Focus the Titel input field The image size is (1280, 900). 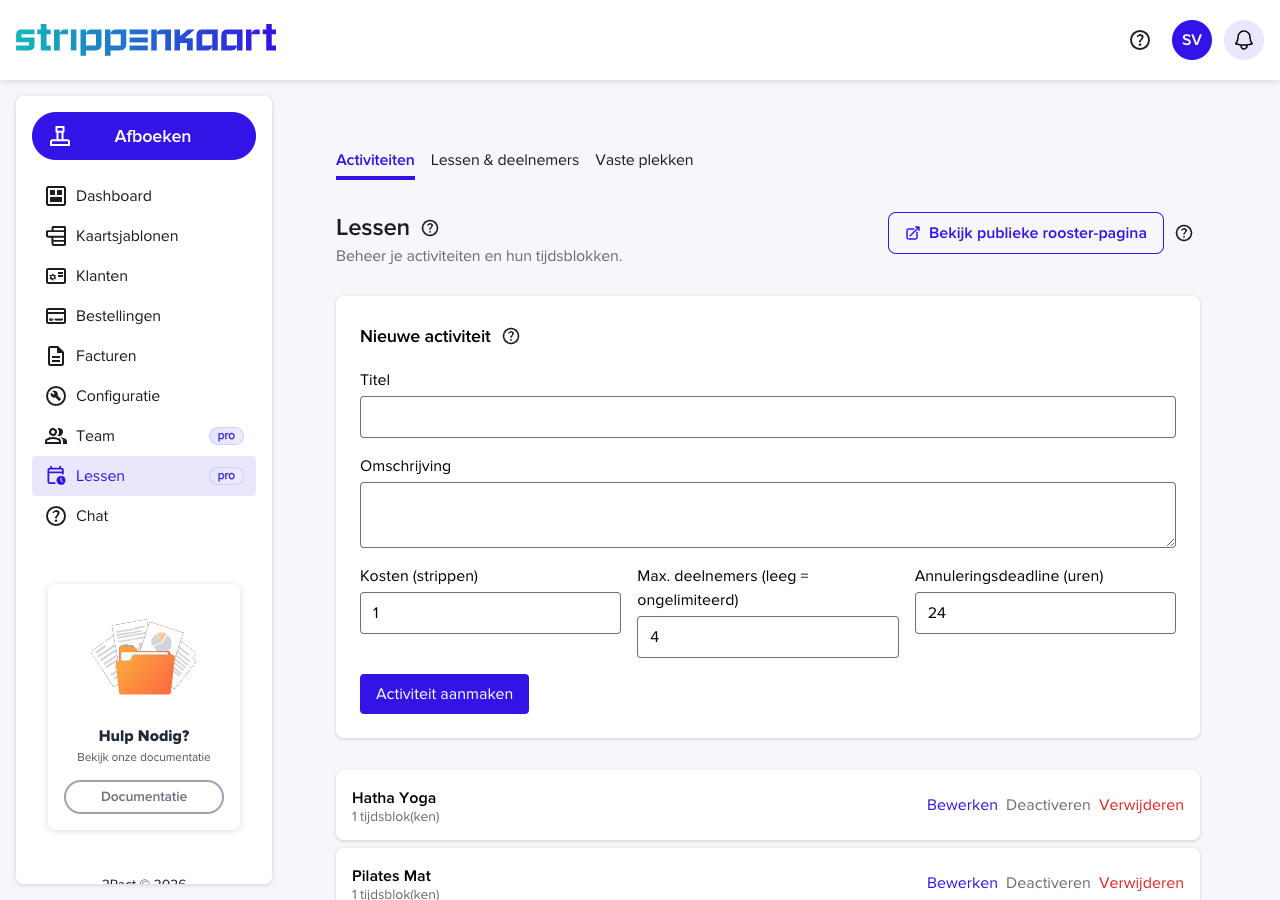768,417
